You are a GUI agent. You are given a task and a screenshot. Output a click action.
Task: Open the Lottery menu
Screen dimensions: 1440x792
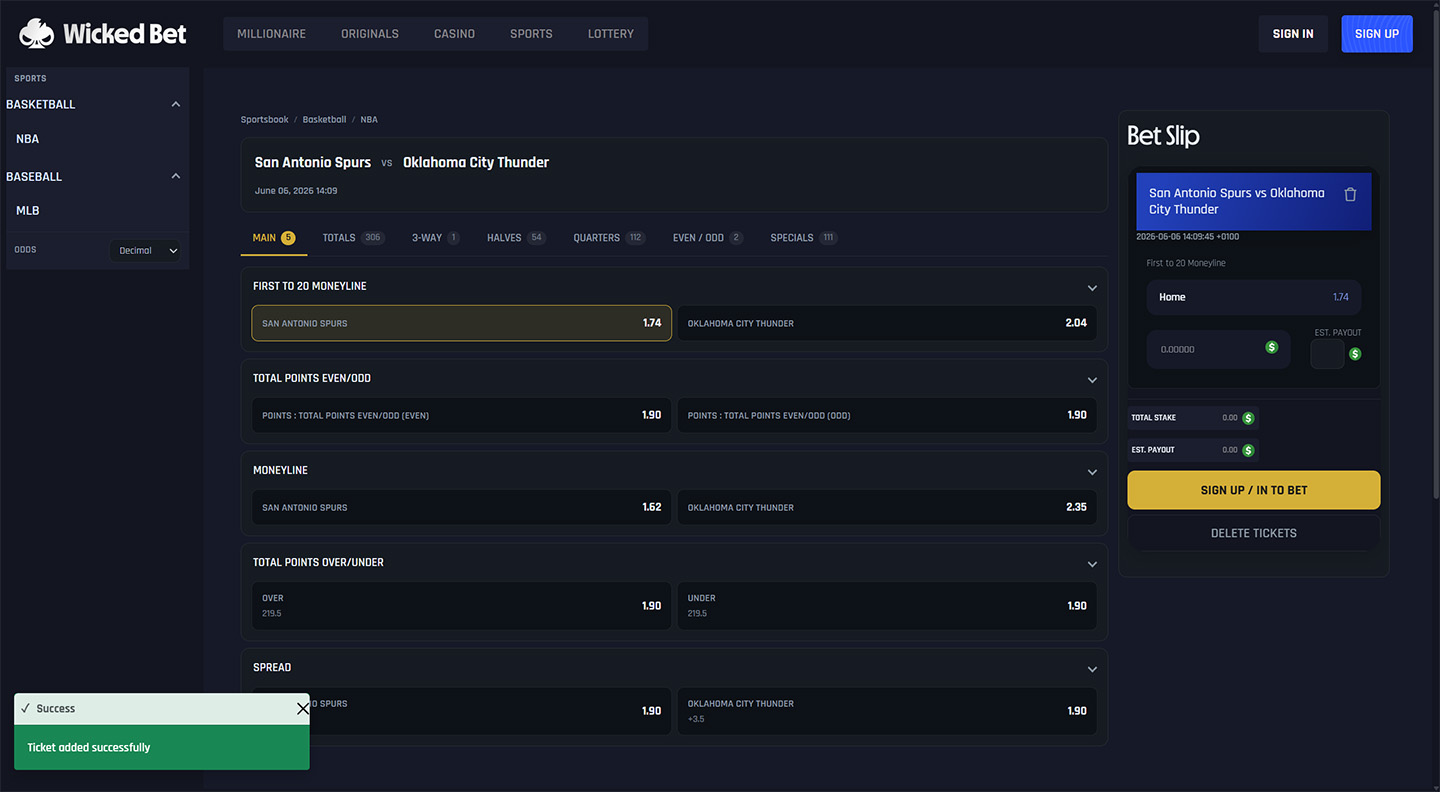click(x=611, y=34)
